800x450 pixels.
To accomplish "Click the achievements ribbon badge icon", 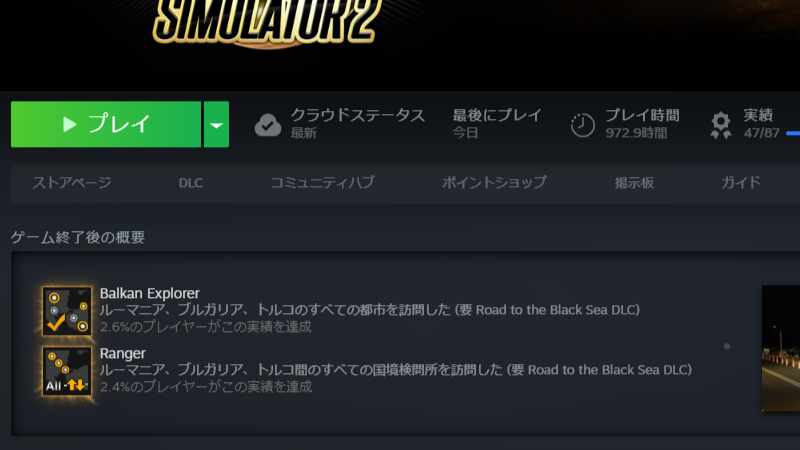I will (x=720, y=126).
